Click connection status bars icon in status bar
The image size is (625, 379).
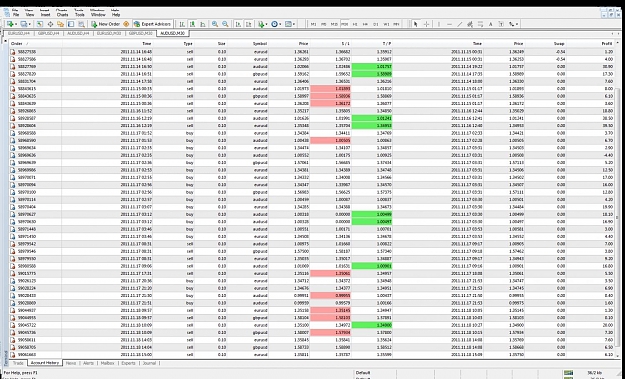coord(569,373)
